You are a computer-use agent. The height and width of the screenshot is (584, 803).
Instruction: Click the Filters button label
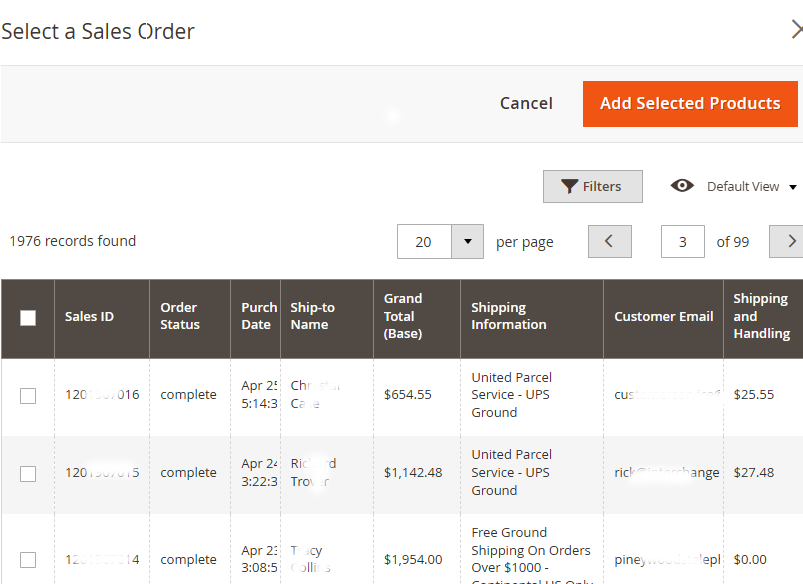(601, 186)
